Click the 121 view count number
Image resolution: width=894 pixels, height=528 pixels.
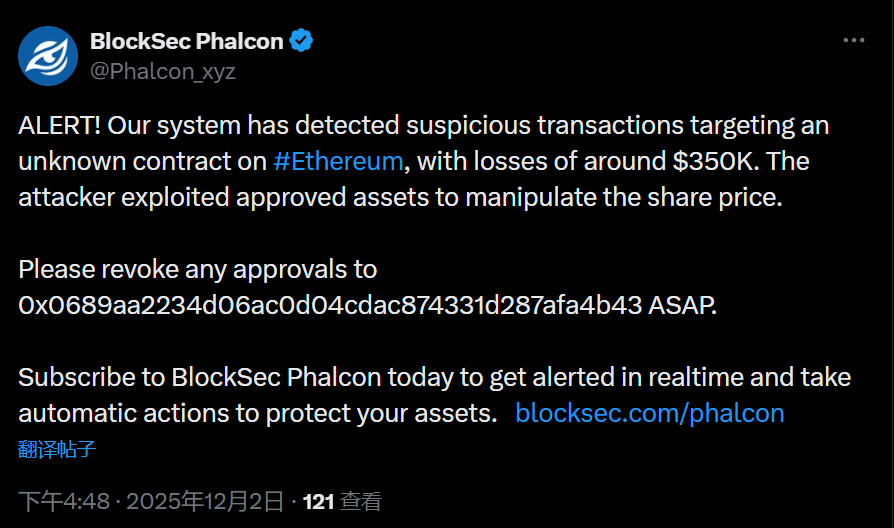tap(318, 501)
